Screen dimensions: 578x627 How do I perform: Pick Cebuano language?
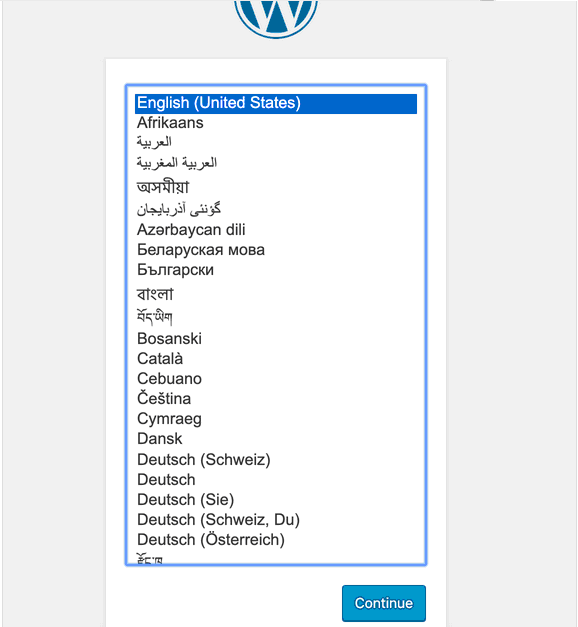(x=276, y=379)
